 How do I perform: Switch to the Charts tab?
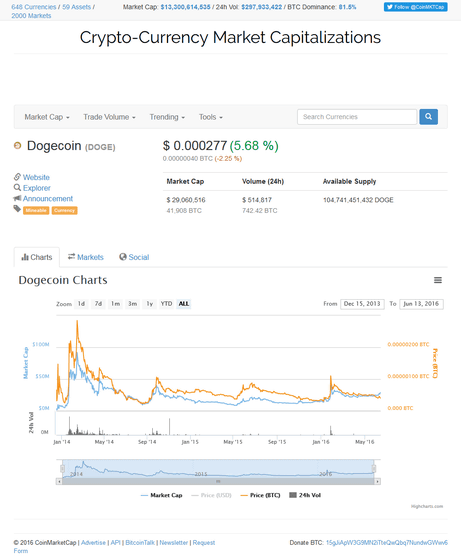[37, 257]
